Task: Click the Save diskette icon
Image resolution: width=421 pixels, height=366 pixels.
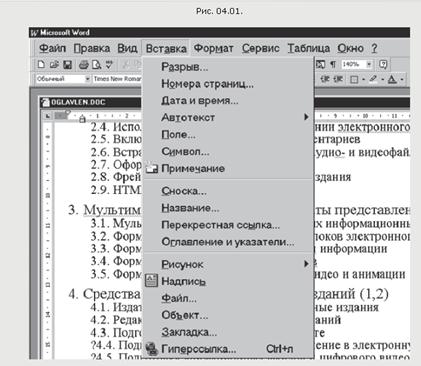Action: [68, 64]
